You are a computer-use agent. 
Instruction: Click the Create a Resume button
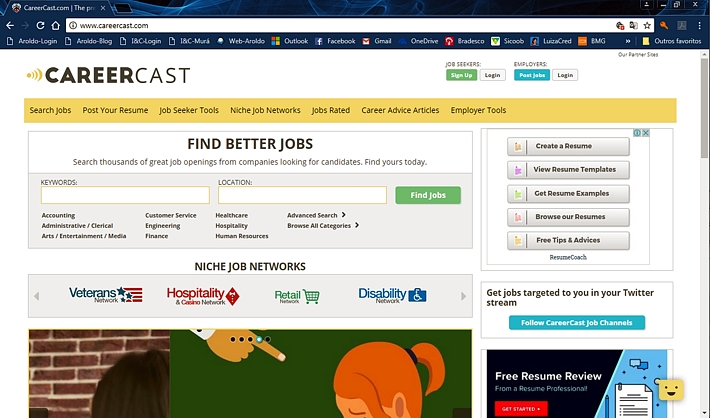[568, 146]
